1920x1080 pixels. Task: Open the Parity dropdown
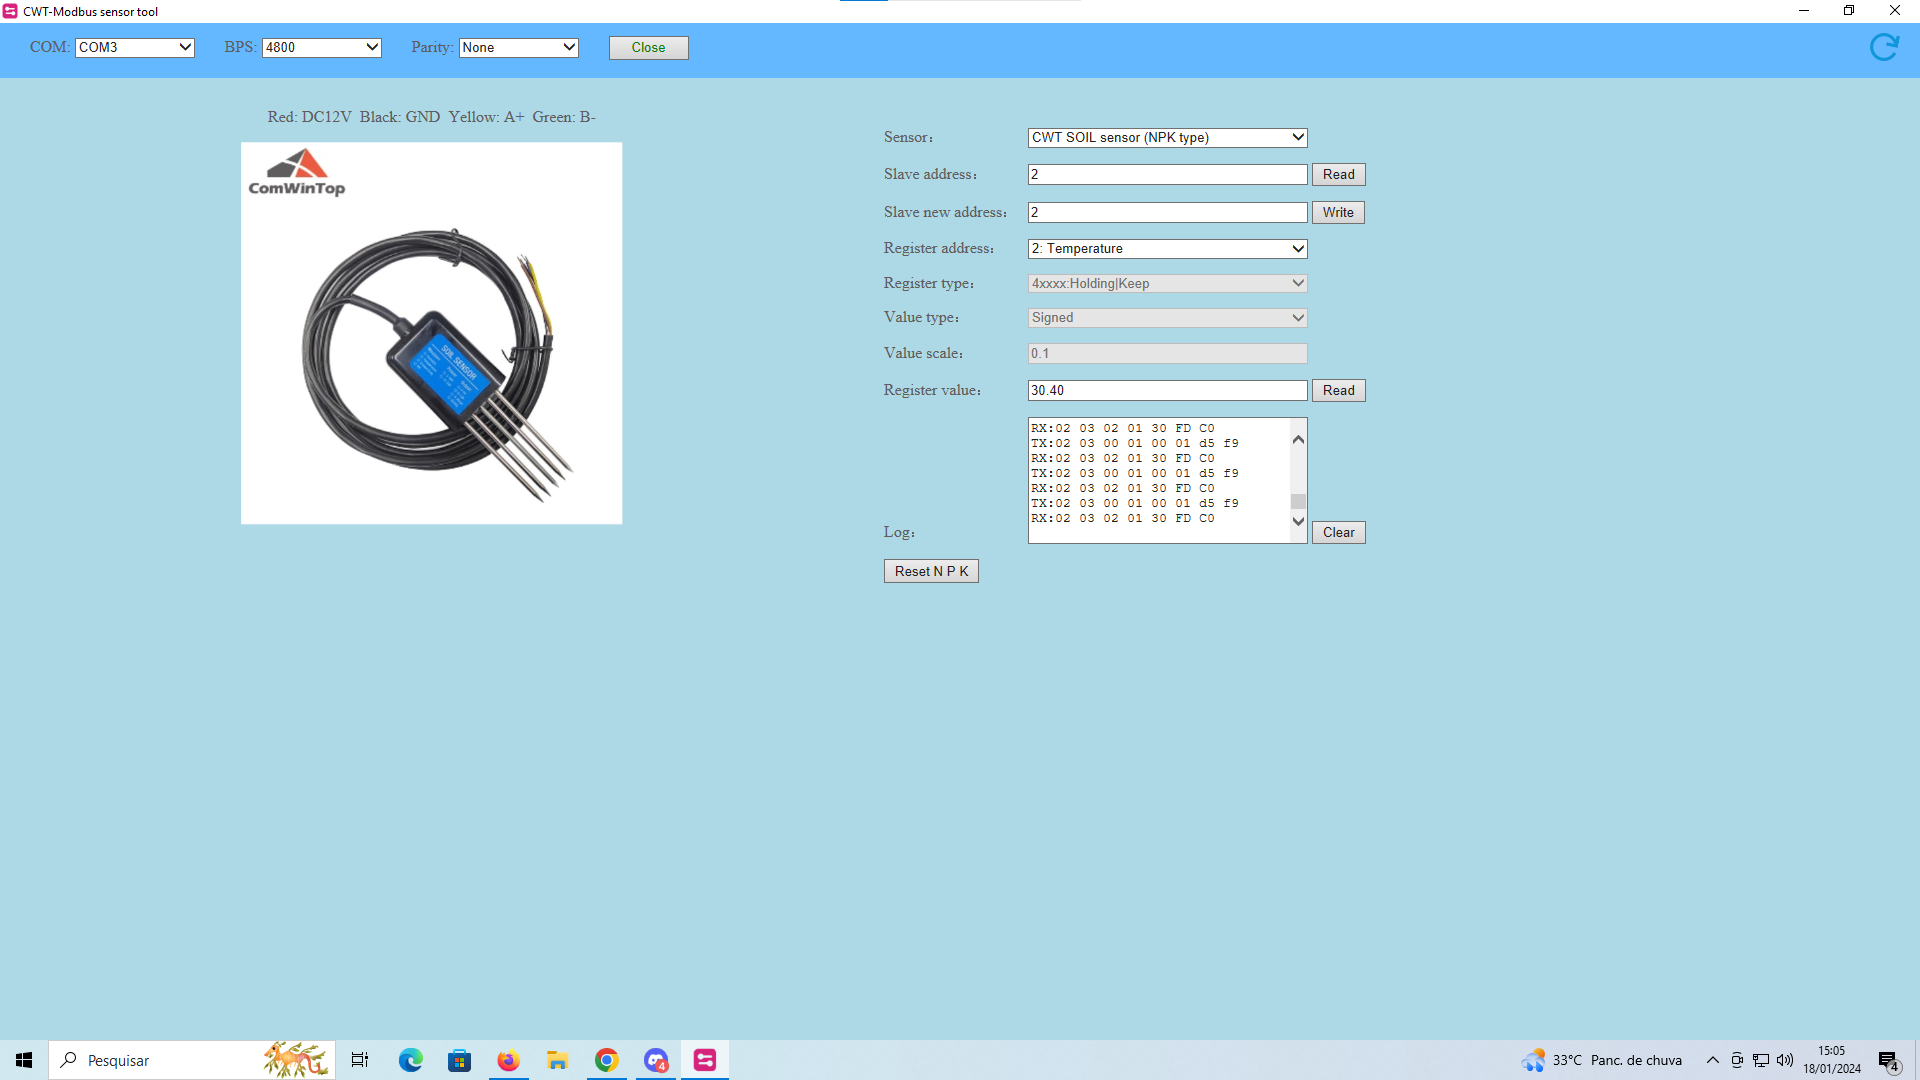coord(519,47)
